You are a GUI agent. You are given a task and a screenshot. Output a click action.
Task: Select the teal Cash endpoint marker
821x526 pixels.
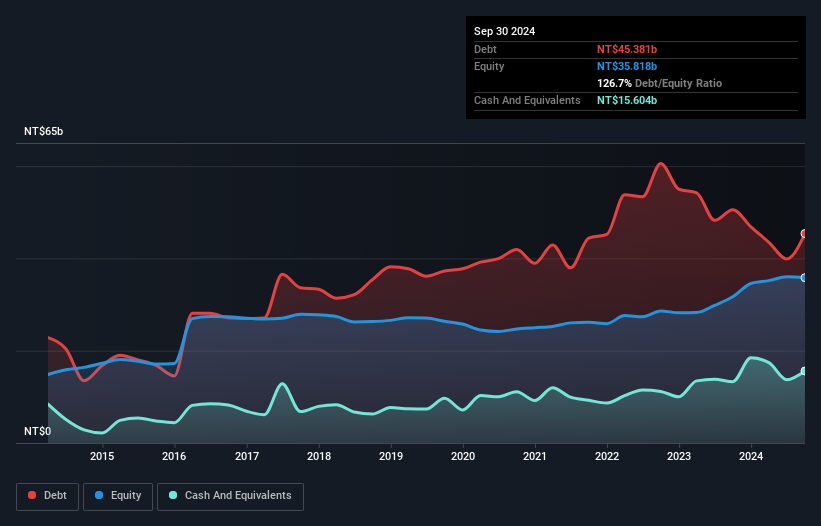[x=804, y=371]
